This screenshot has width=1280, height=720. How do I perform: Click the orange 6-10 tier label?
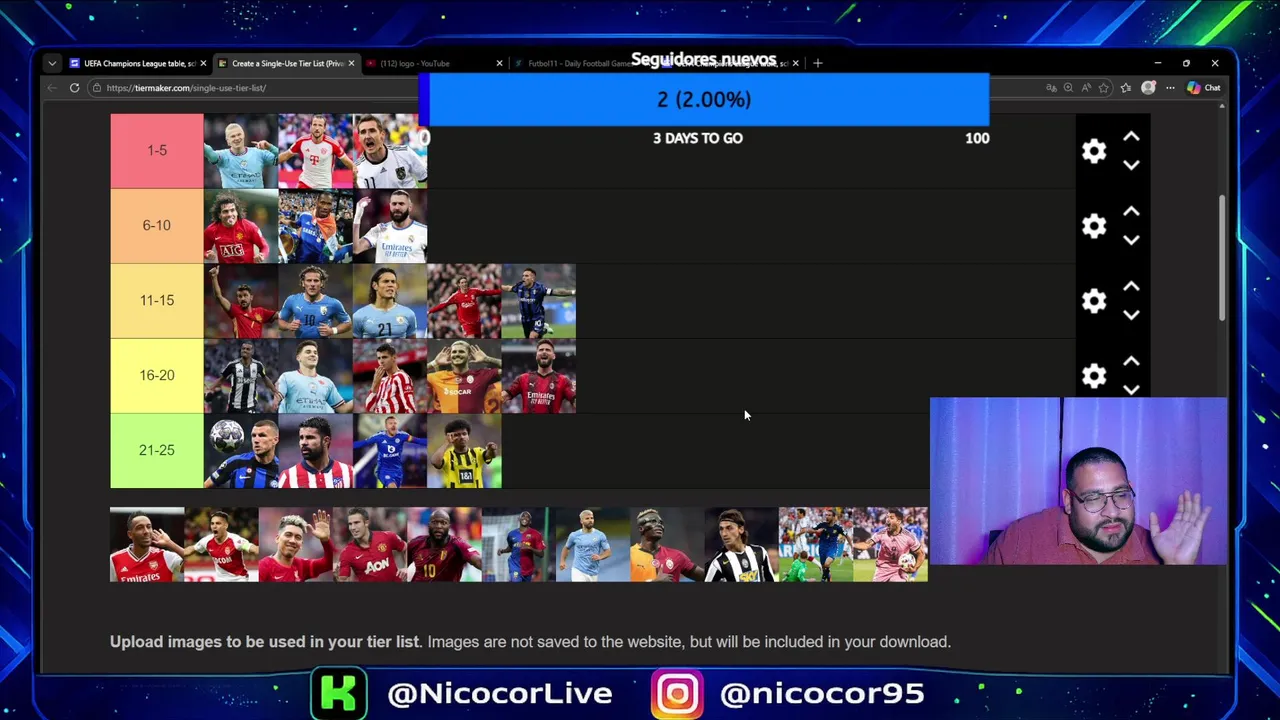tap(157, 226)
